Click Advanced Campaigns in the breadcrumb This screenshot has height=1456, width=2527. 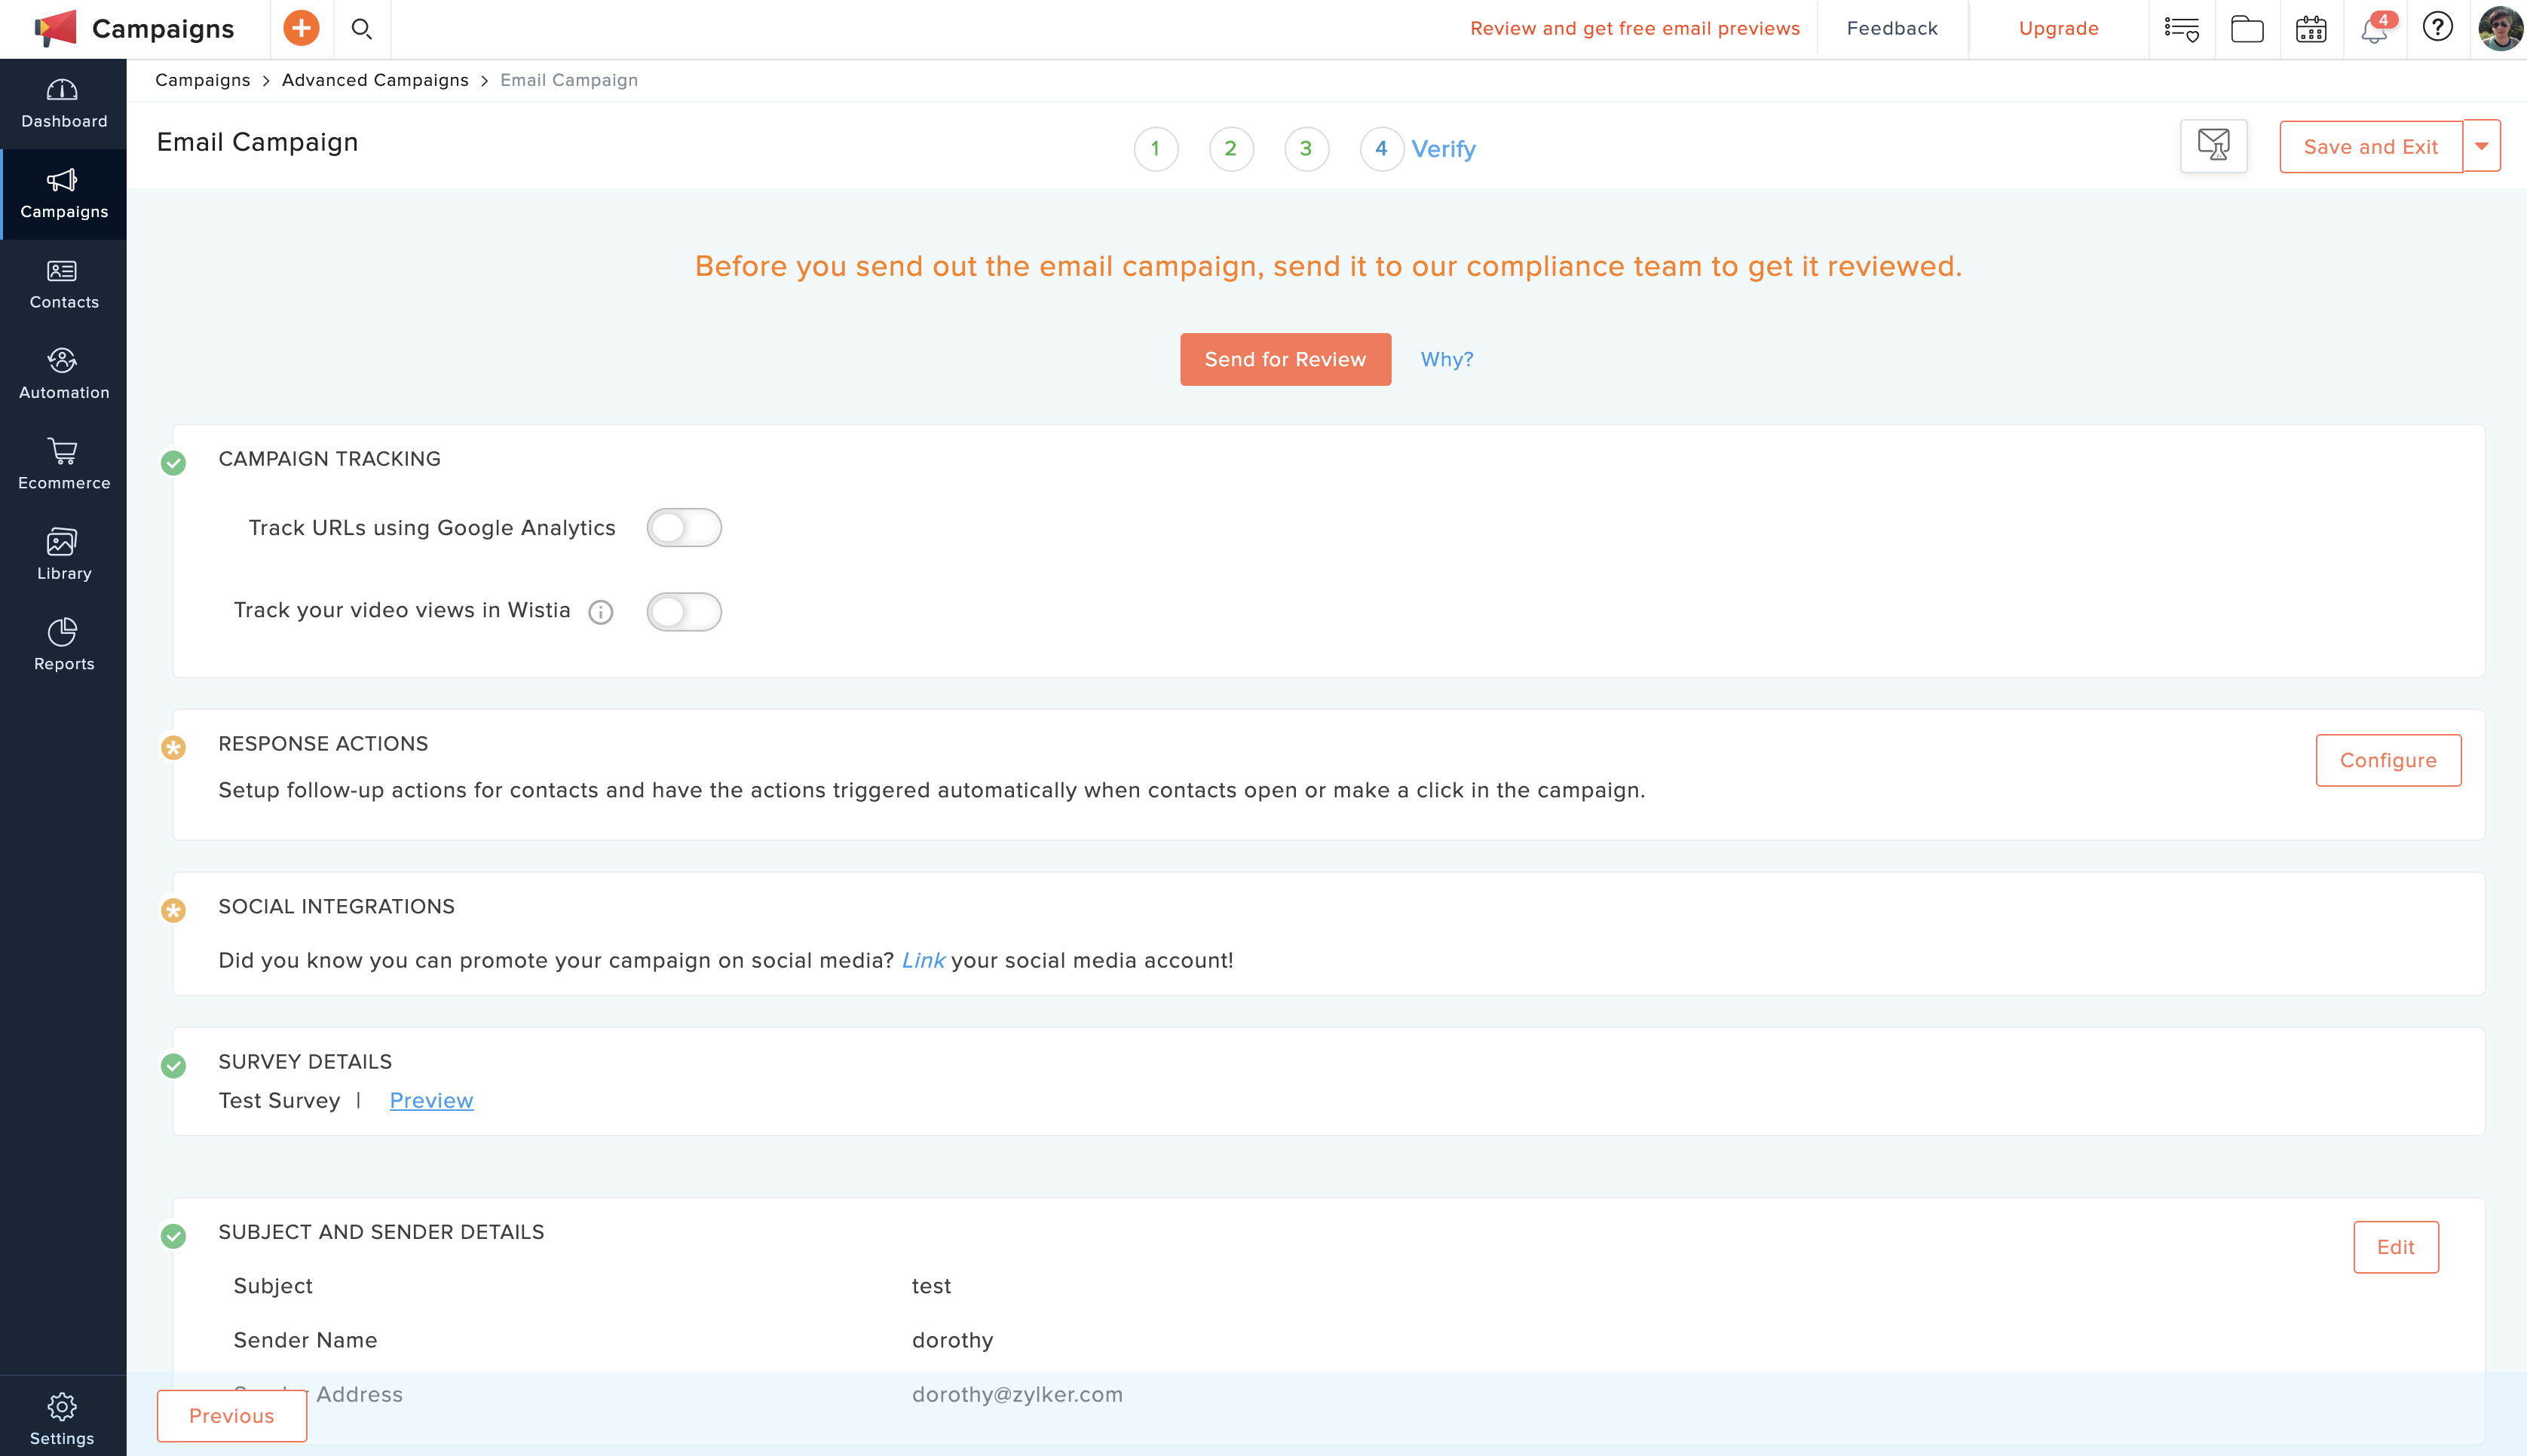tap(375, 80)
